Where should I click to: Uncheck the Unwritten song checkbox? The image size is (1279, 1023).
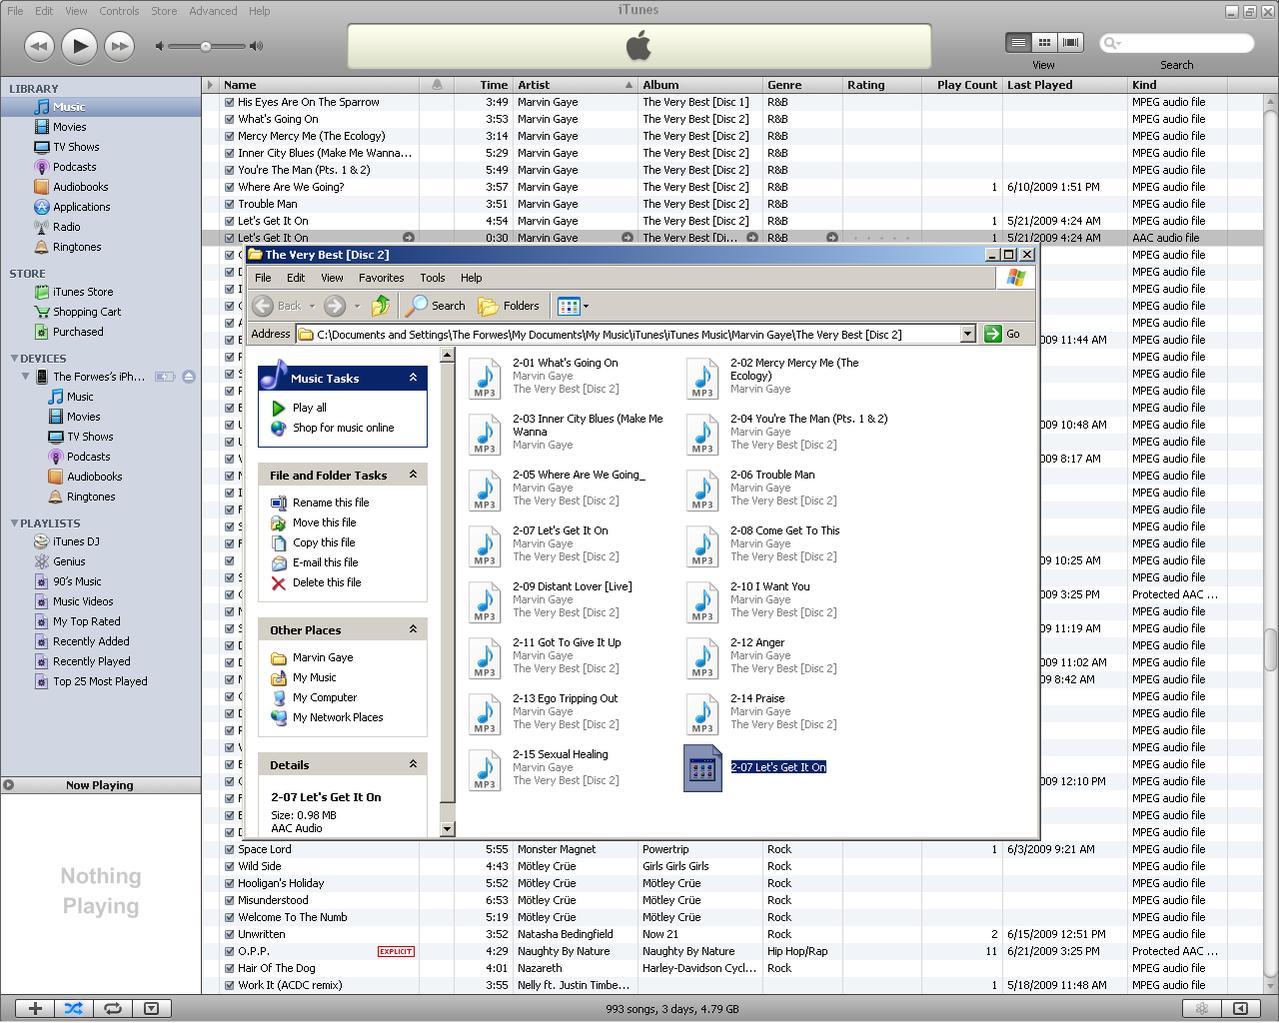tap(230, 935)
